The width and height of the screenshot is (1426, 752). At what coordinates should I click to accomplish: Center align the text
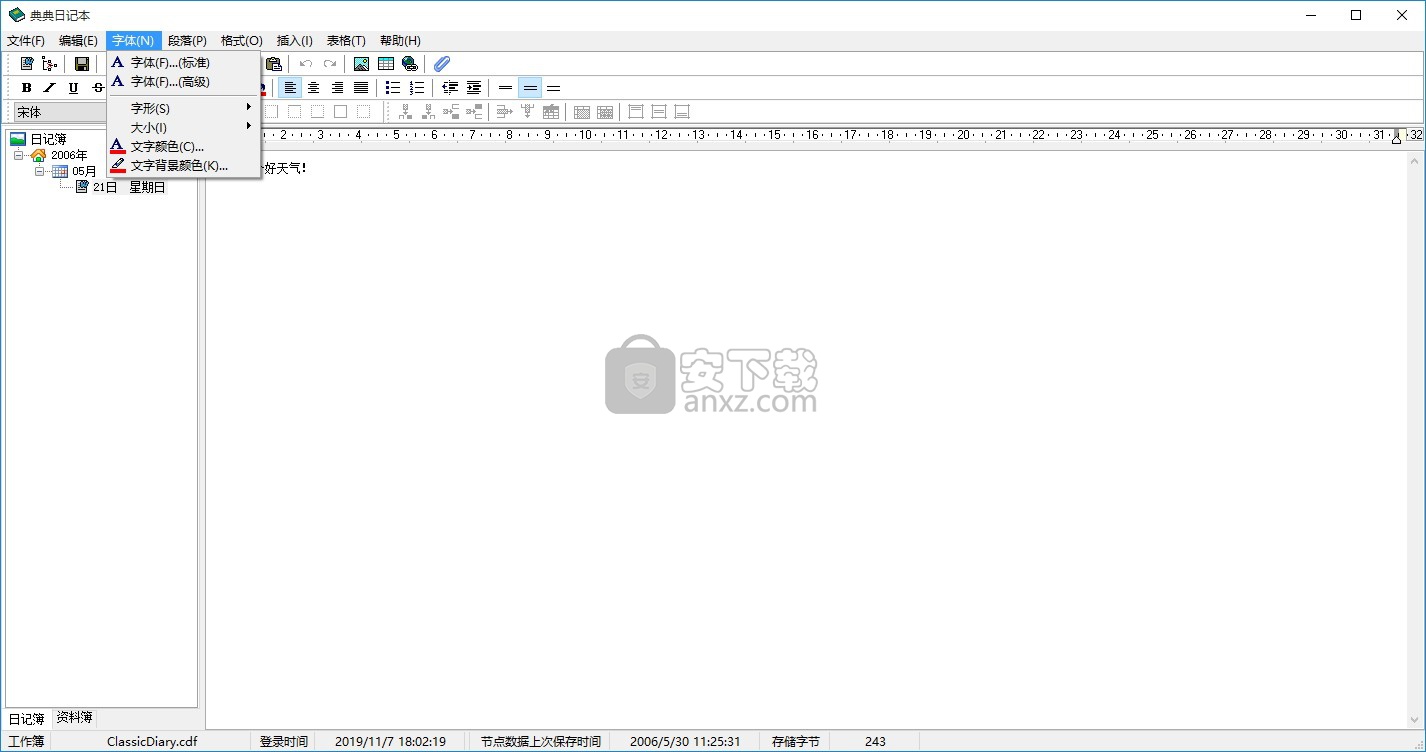click(314, 88)
